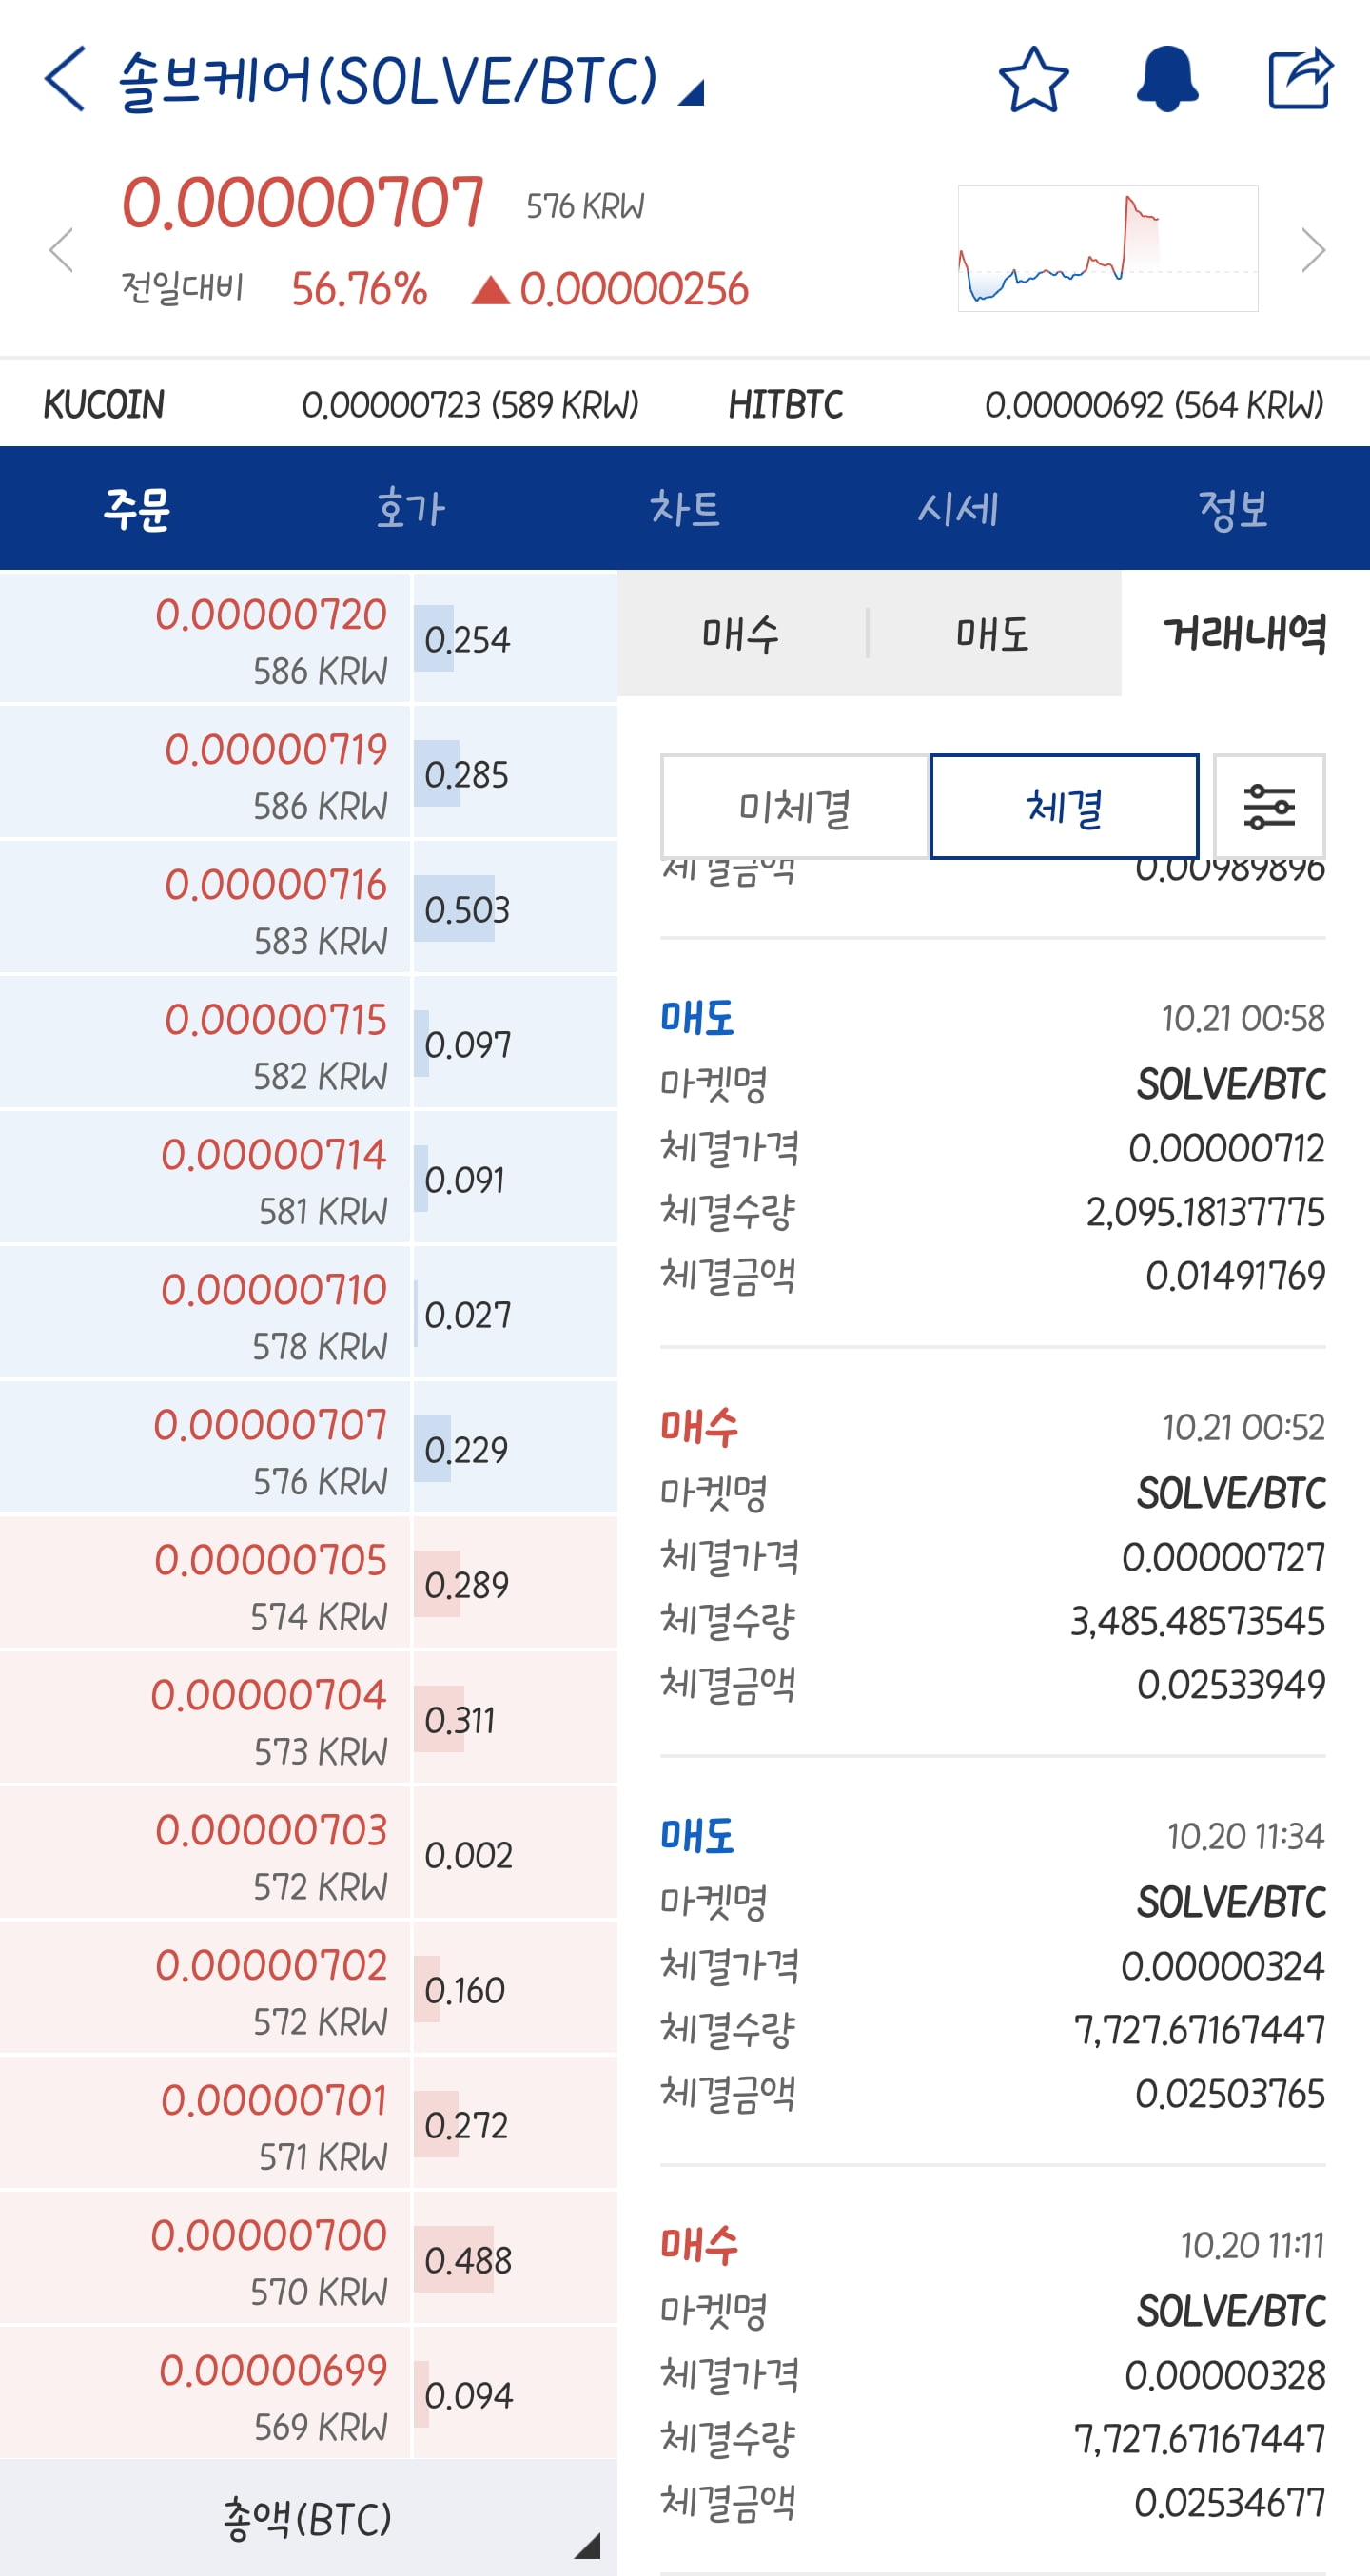The image size is (1370, 2576).
Task: Tap executed price 0.00000712
Action: [1227, 1148]
